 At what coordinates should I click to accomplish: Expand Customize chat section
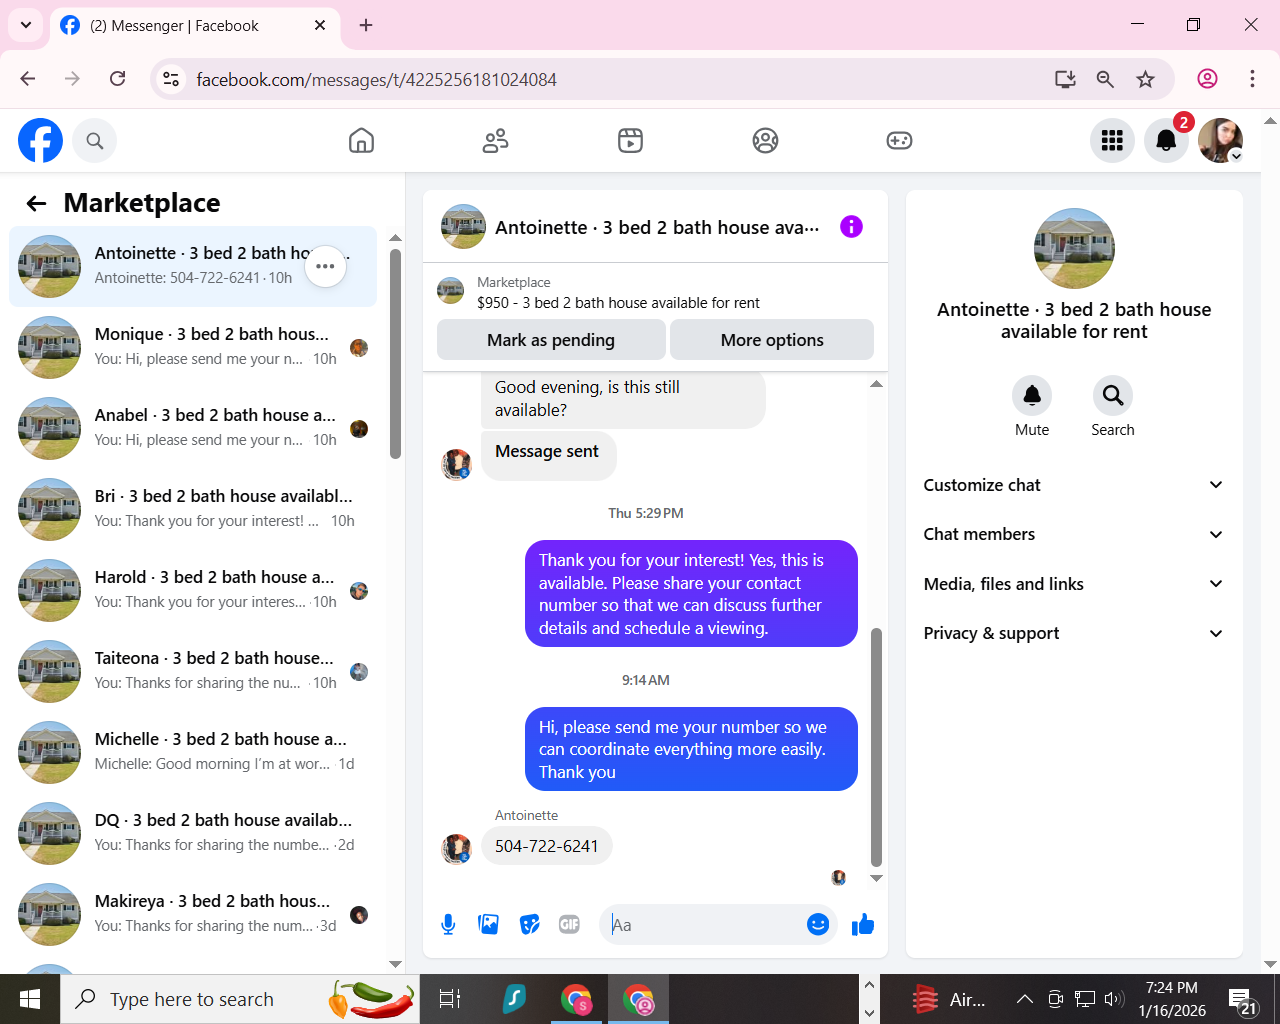(x=1074, y=485)
